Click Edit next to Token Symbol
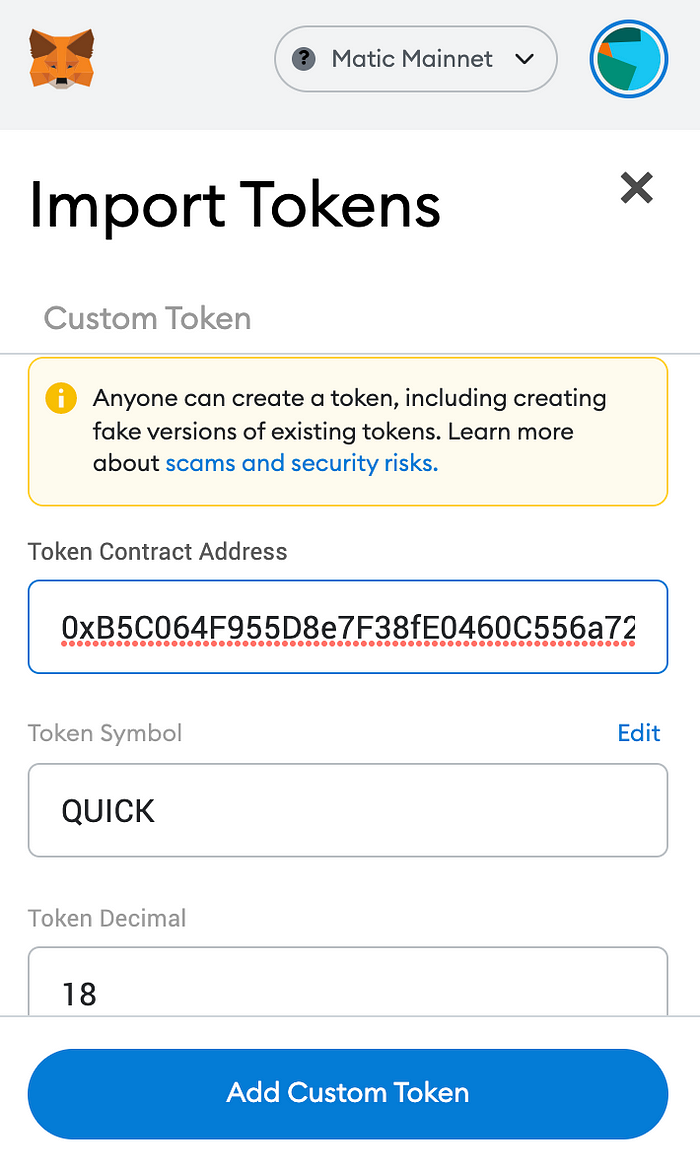This screenshot has height=1159, width=700. (x=638, y=733)
